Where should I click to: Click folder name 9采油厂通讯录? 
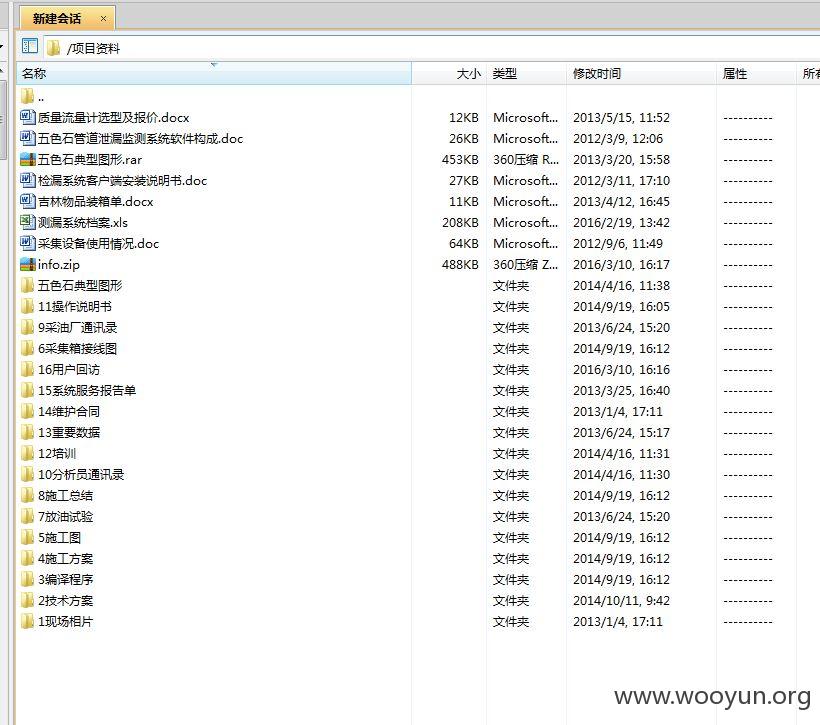click(x=77, y=327)
